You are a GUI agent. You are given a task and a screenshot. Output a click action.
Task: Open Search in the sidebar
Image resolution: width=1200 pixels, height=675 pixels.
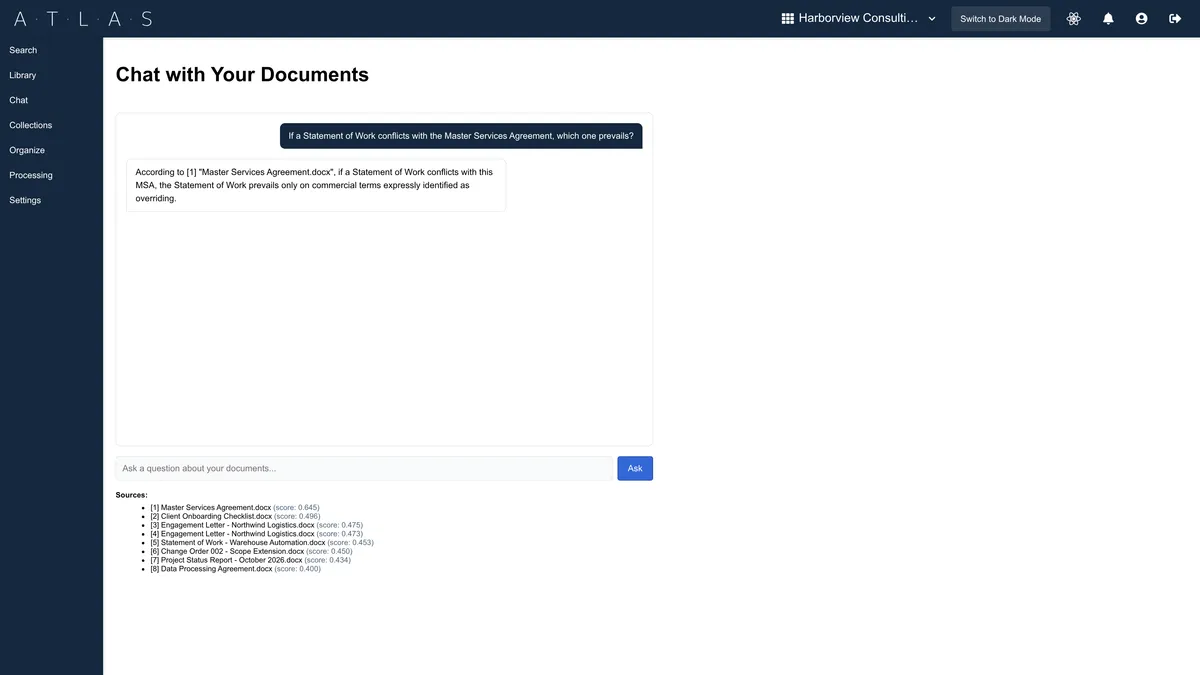(23, 50)
